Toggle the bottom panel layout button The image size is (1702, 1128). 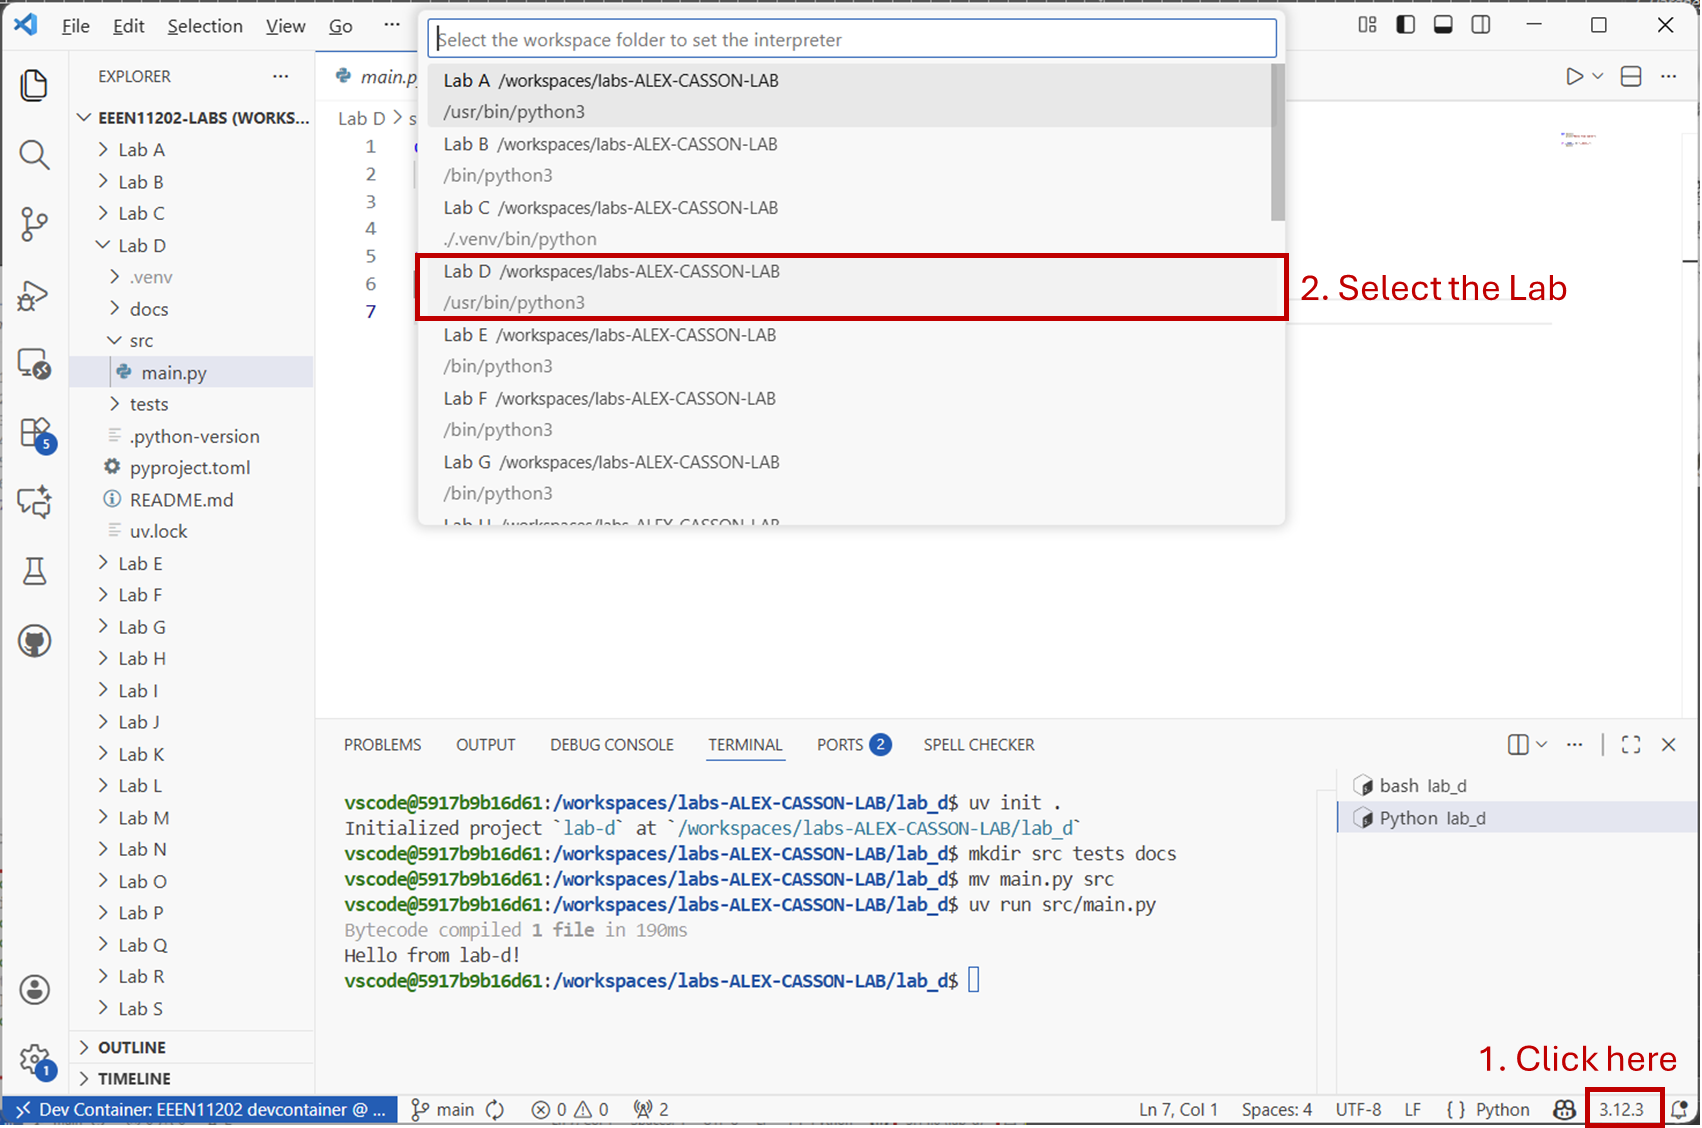pyautogui.click(x=1443, y=25)
